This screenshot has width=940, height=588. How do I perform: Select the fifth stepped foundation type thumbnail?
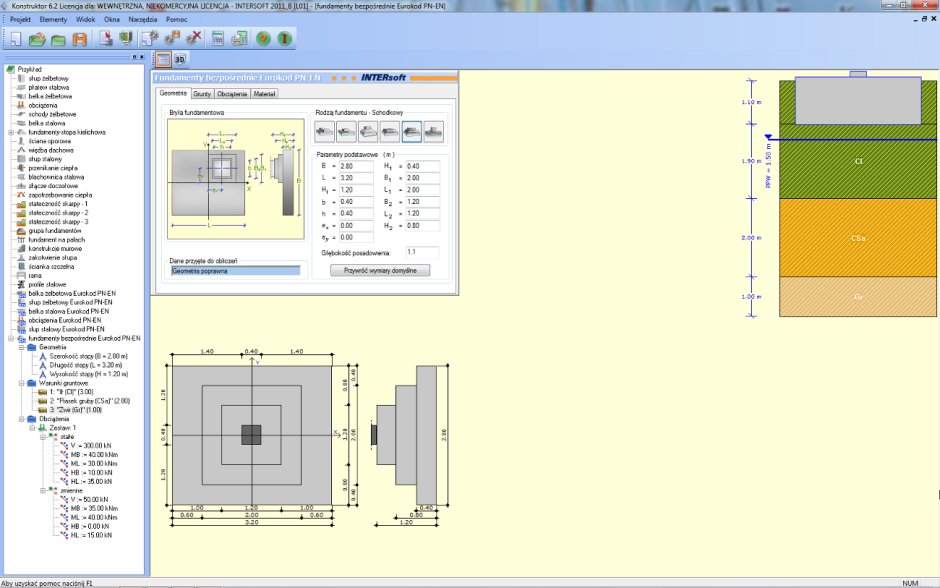point(410,131)
